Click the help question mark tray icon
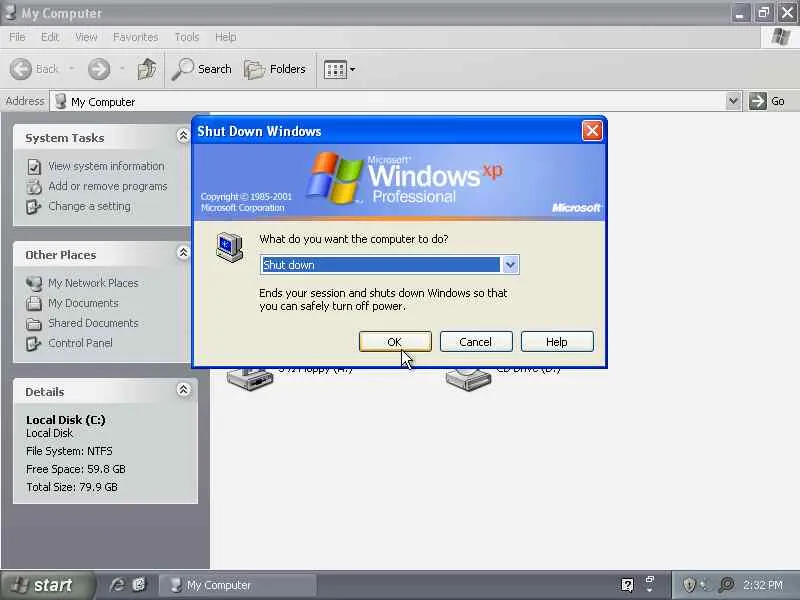This screenshot has height=600, width=800. 628,585
